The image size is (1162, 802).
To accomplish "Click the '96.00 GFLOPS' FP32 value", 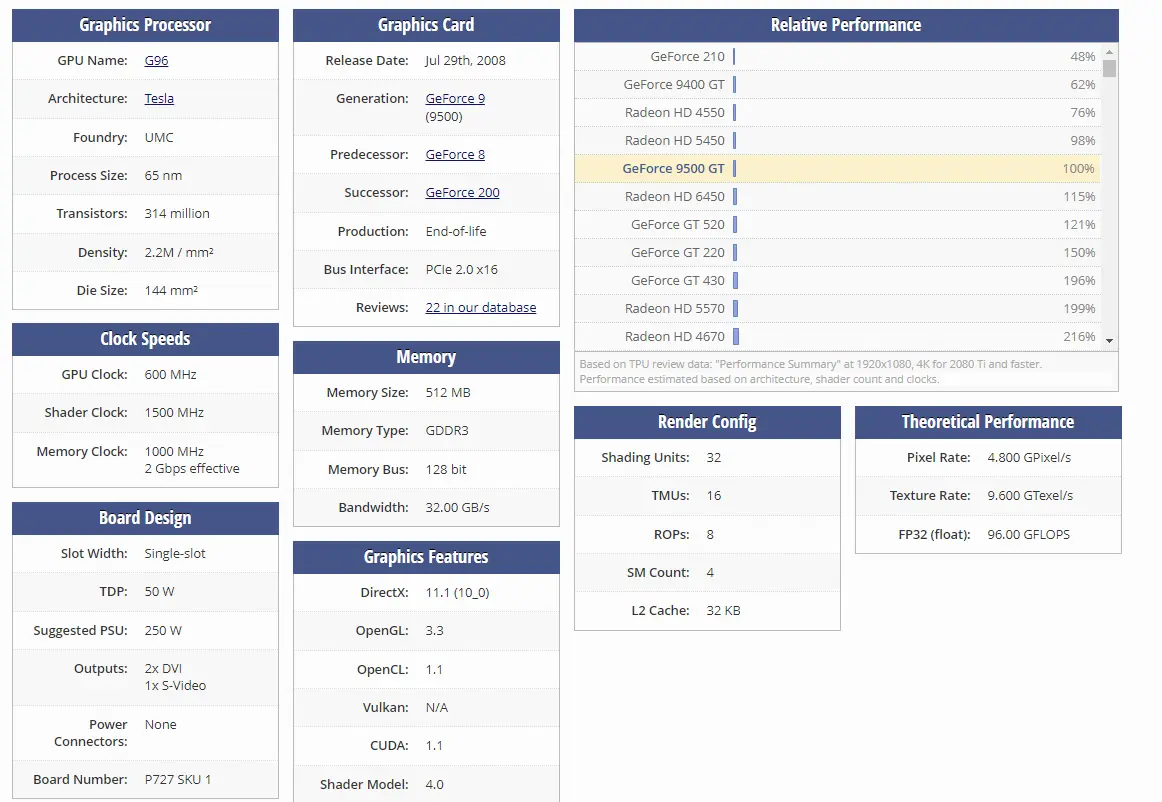I will 1029,535.
